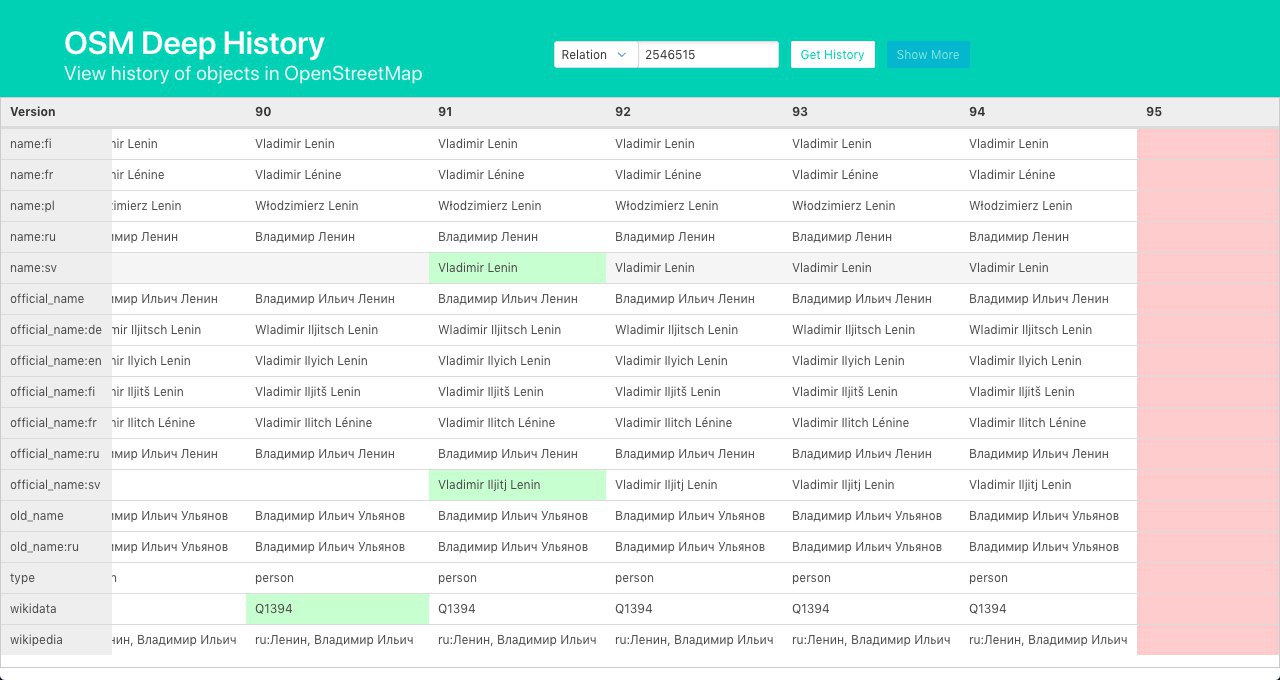
Task: Click person value in version 94 type row
Action: 988,578
